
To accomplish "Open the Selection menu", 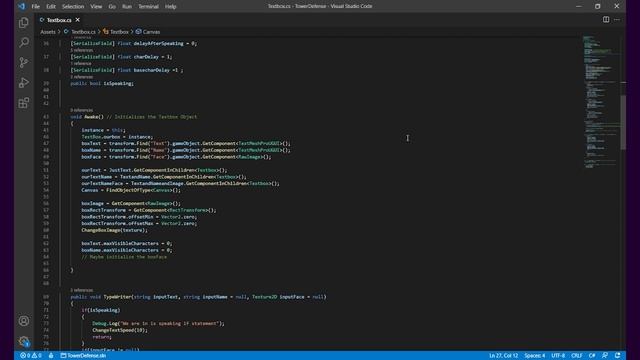I will [73, 7].
